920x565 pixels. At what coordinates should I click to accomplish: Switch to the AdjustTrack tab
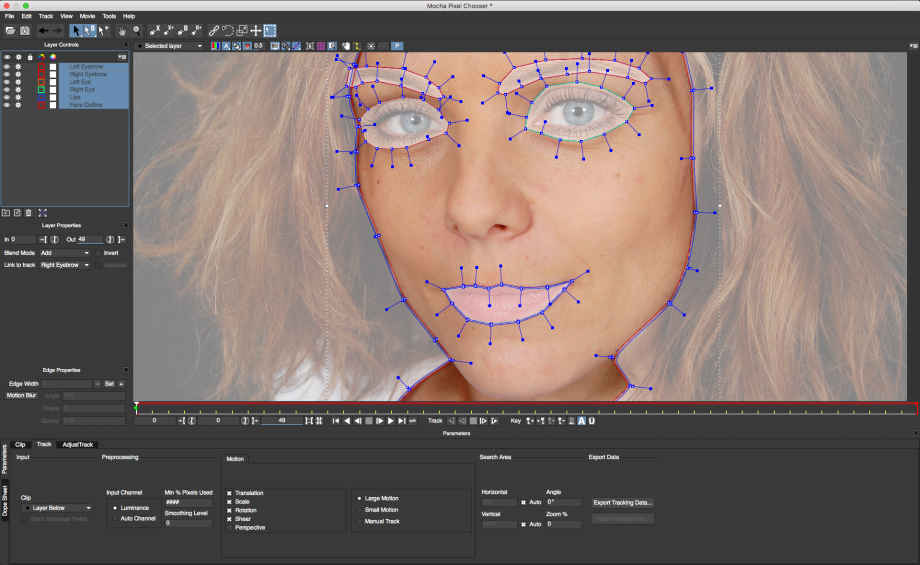(x=77, y=445)
